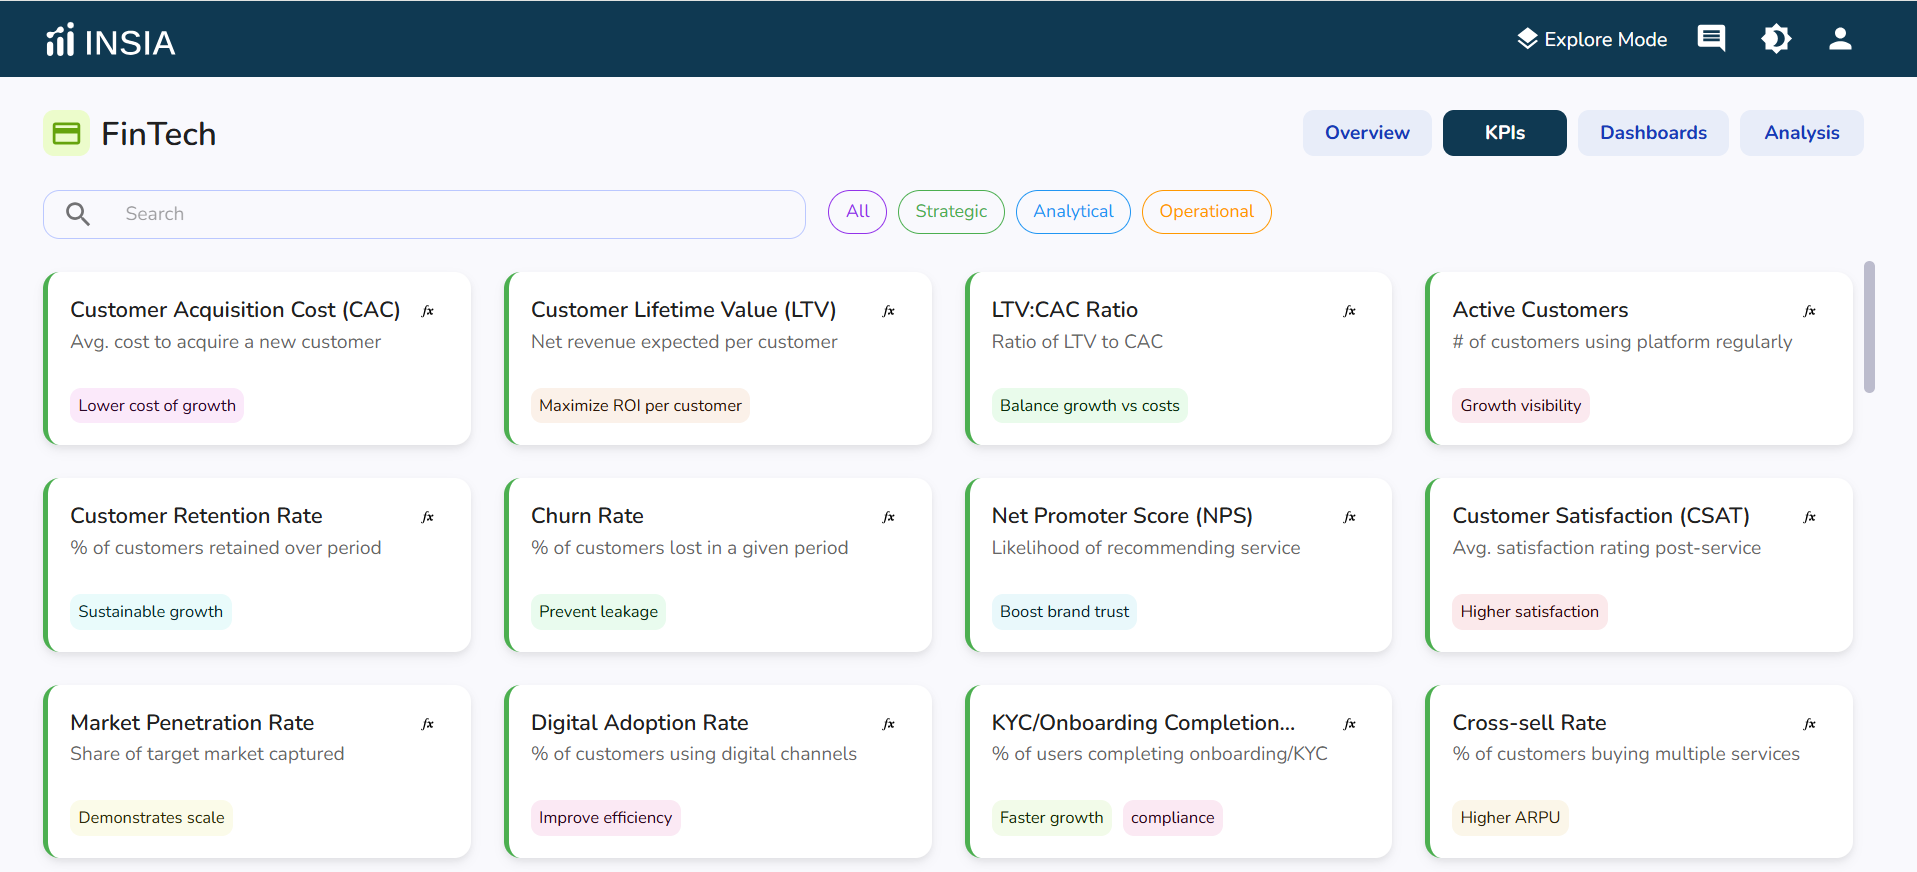This screenshot has width=1917, height=872.
Task: Open the Customer Satisfaction (CSAT) title
Action: [x=1601, y=516]
